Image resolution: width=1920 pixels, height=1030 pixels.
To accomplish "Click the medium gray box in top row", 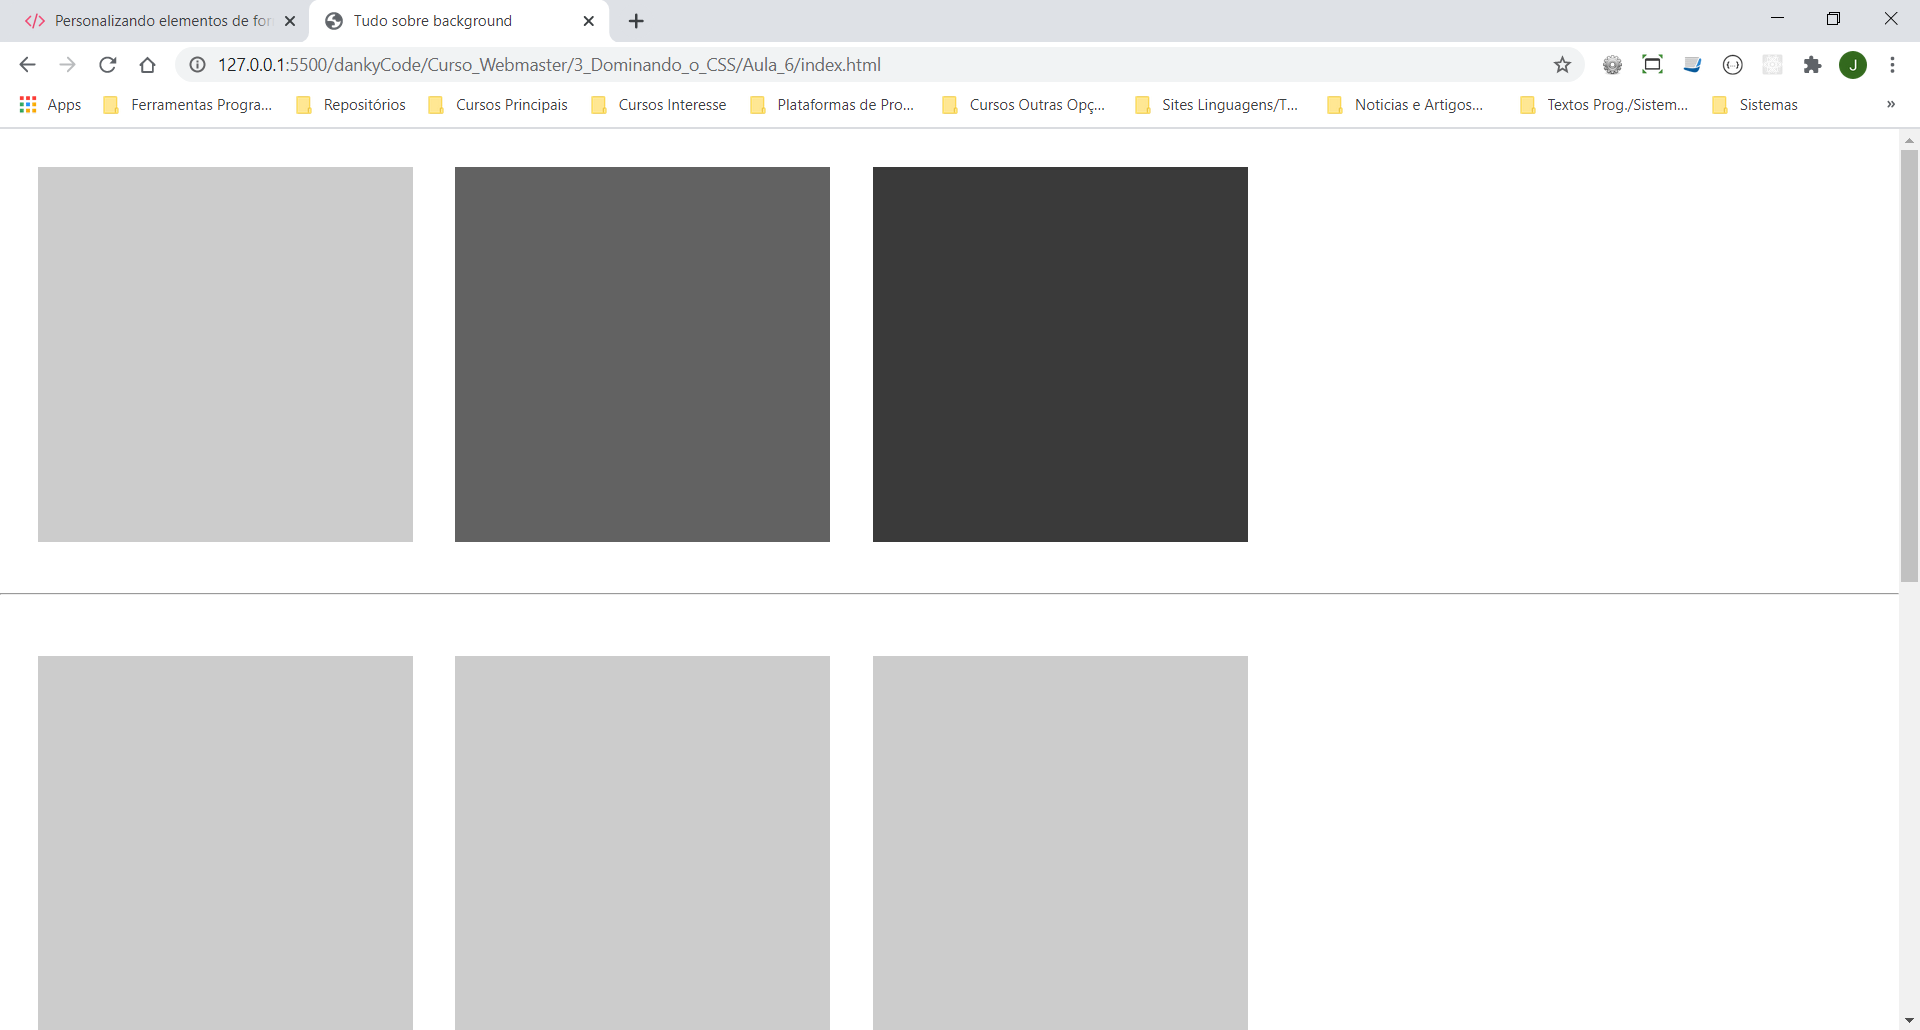I will [642, 354].
